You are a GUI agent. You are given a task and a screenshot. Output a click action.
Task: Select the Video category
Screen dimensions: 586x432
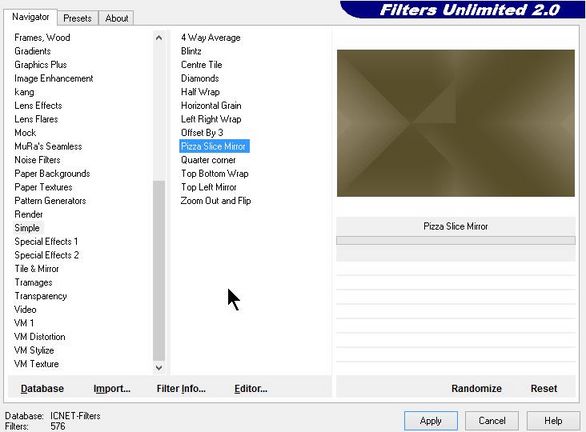[x=25, y=309]
